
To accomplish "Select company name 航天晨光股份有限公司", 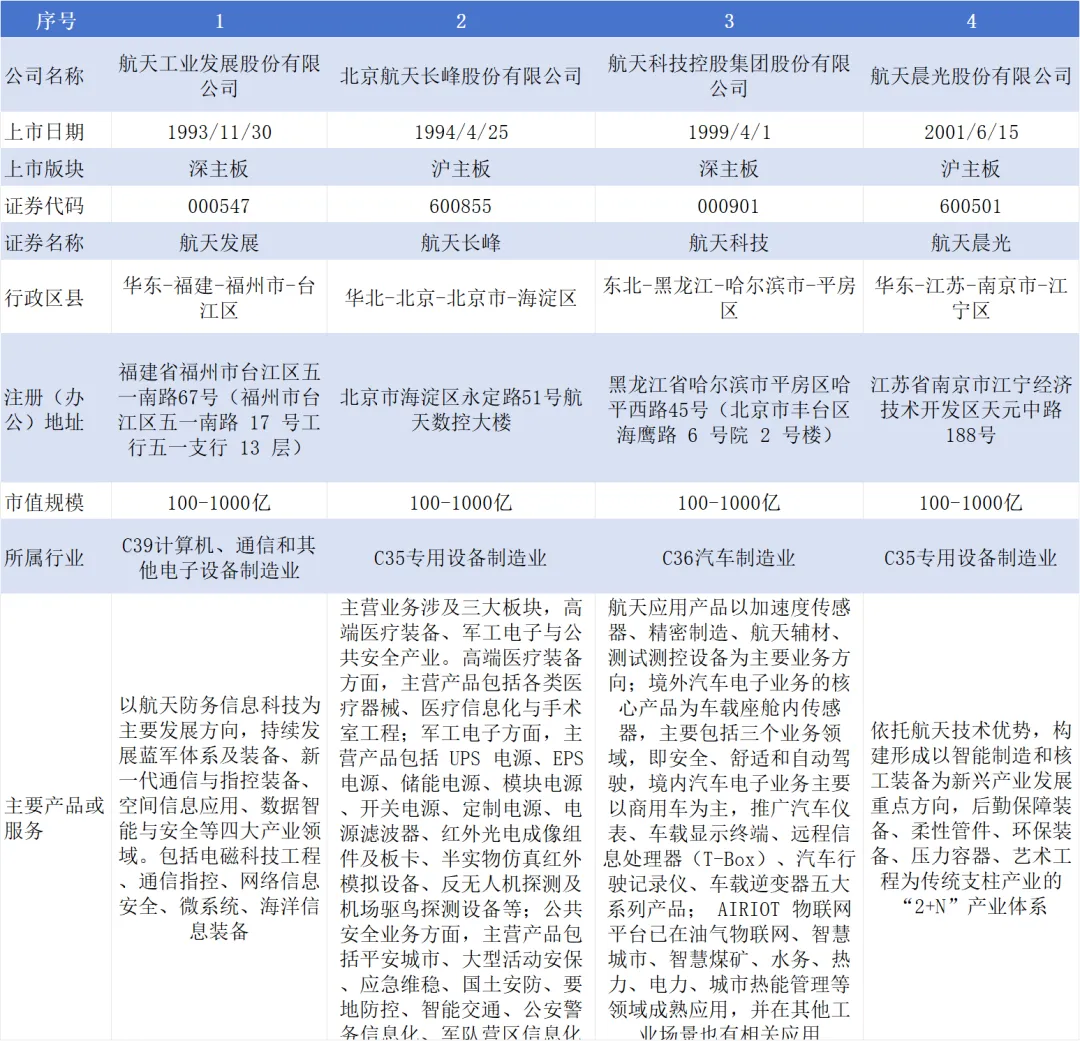I will click(971, 76).
